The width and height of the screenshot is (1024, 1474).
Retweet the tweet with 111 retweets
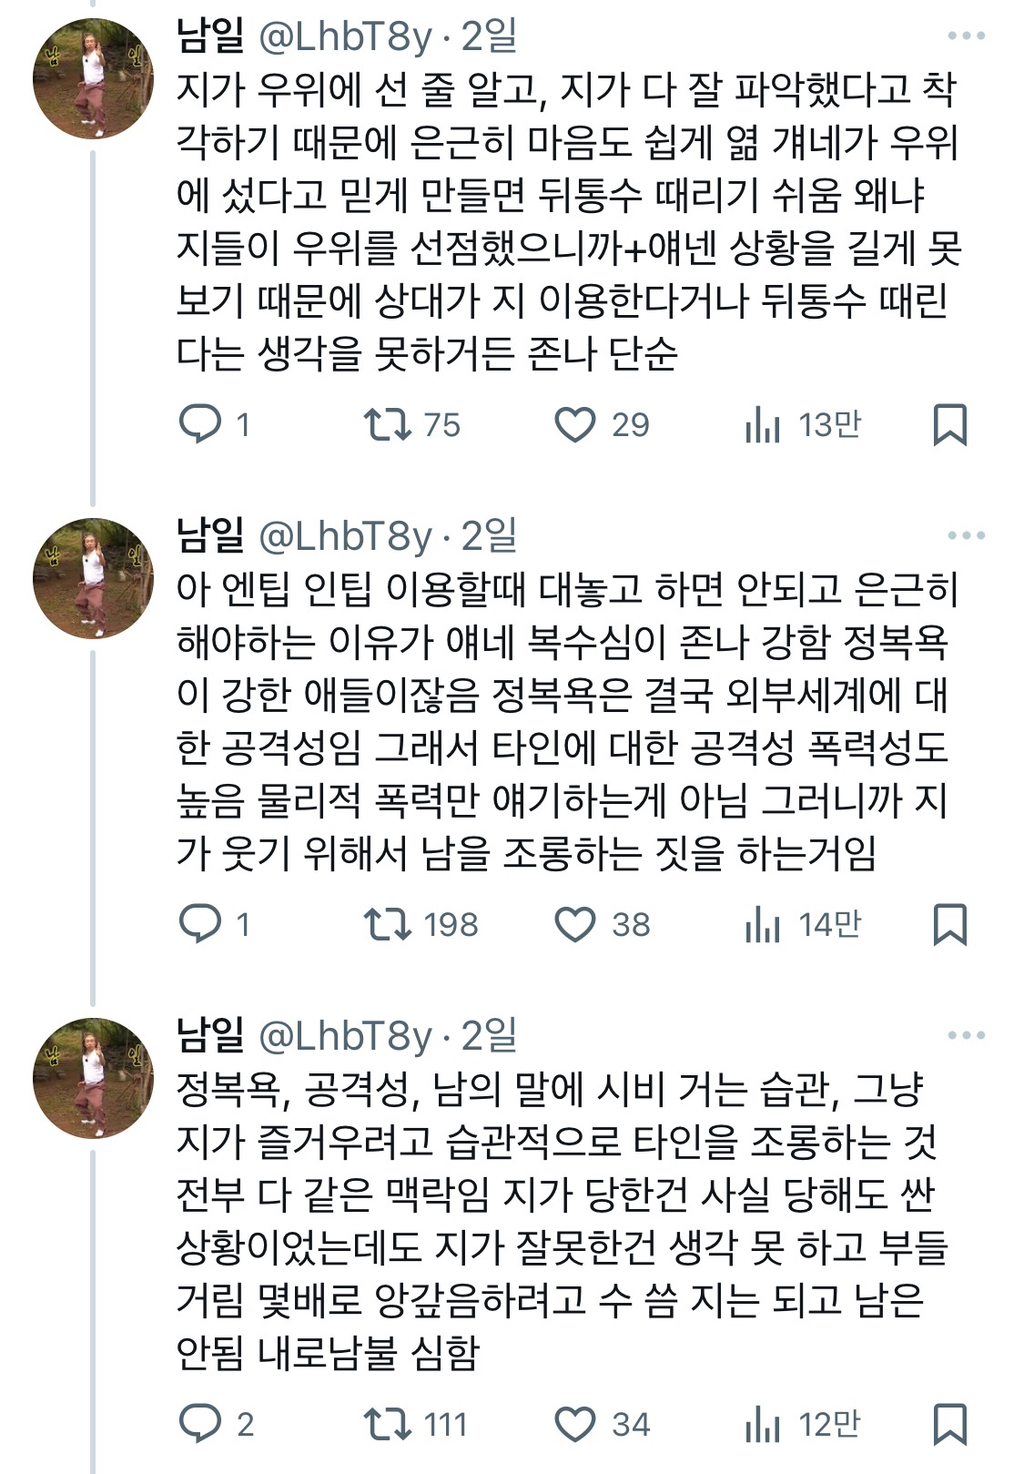[387, 1423]
